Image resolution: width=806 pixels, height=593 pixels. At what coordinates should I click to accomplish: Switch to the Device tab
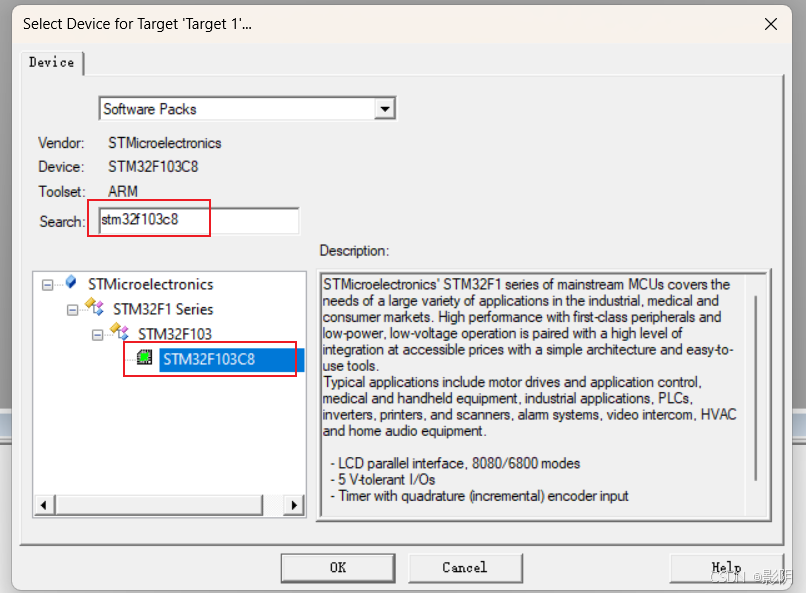click(51, 63)
